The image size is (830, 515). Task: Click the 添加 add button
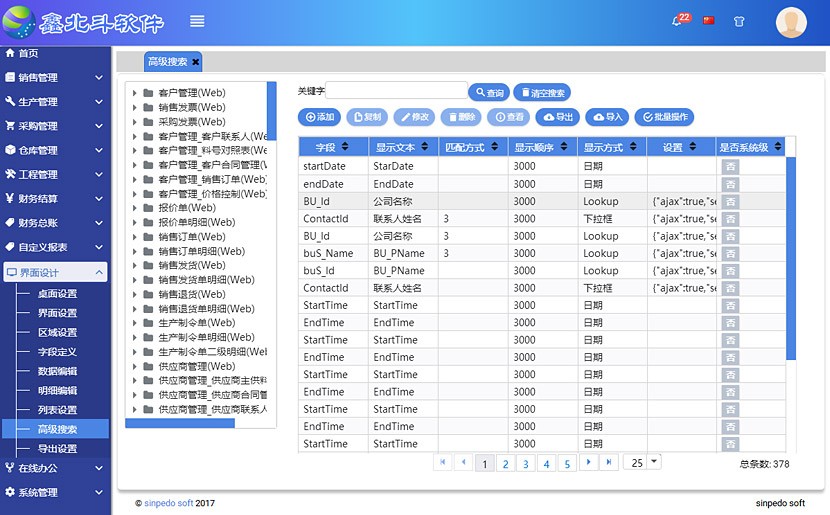pyautogui.click(x=320, y=117)
